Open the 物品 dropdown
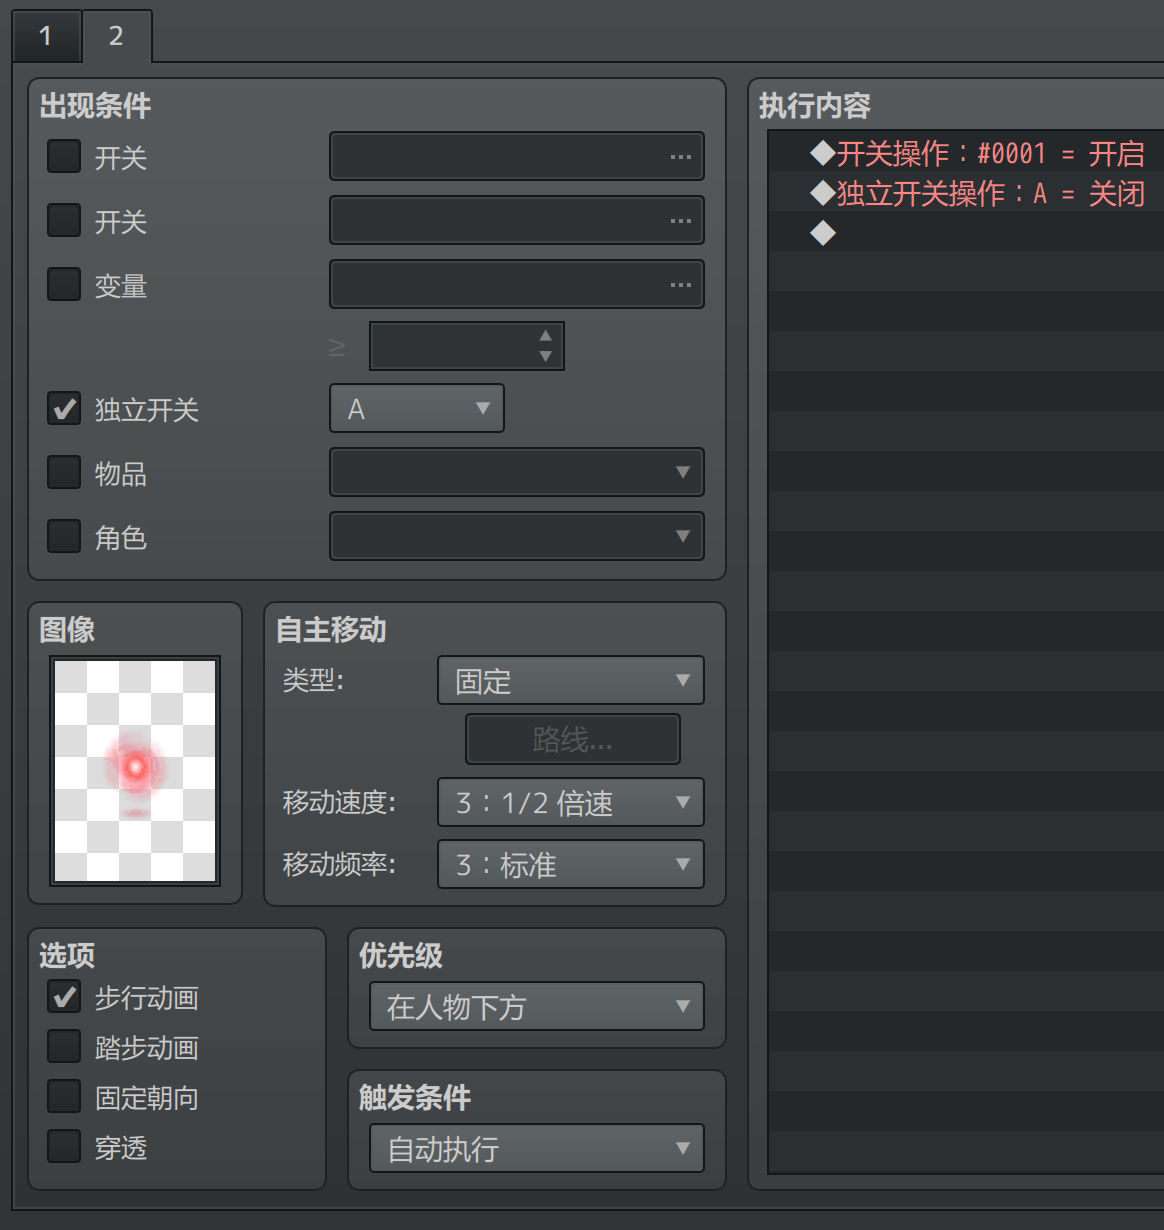This screenshot has width=1164, height=1230. click(x=517, y=472)
